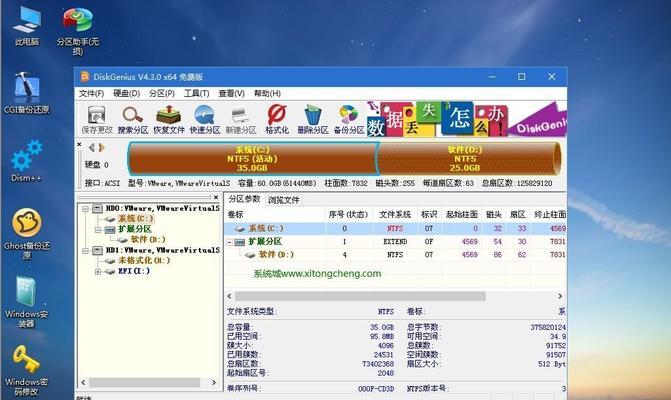The image size is (671, 400).
Task: Click the 起始柱面 column header
Action: 462,215
